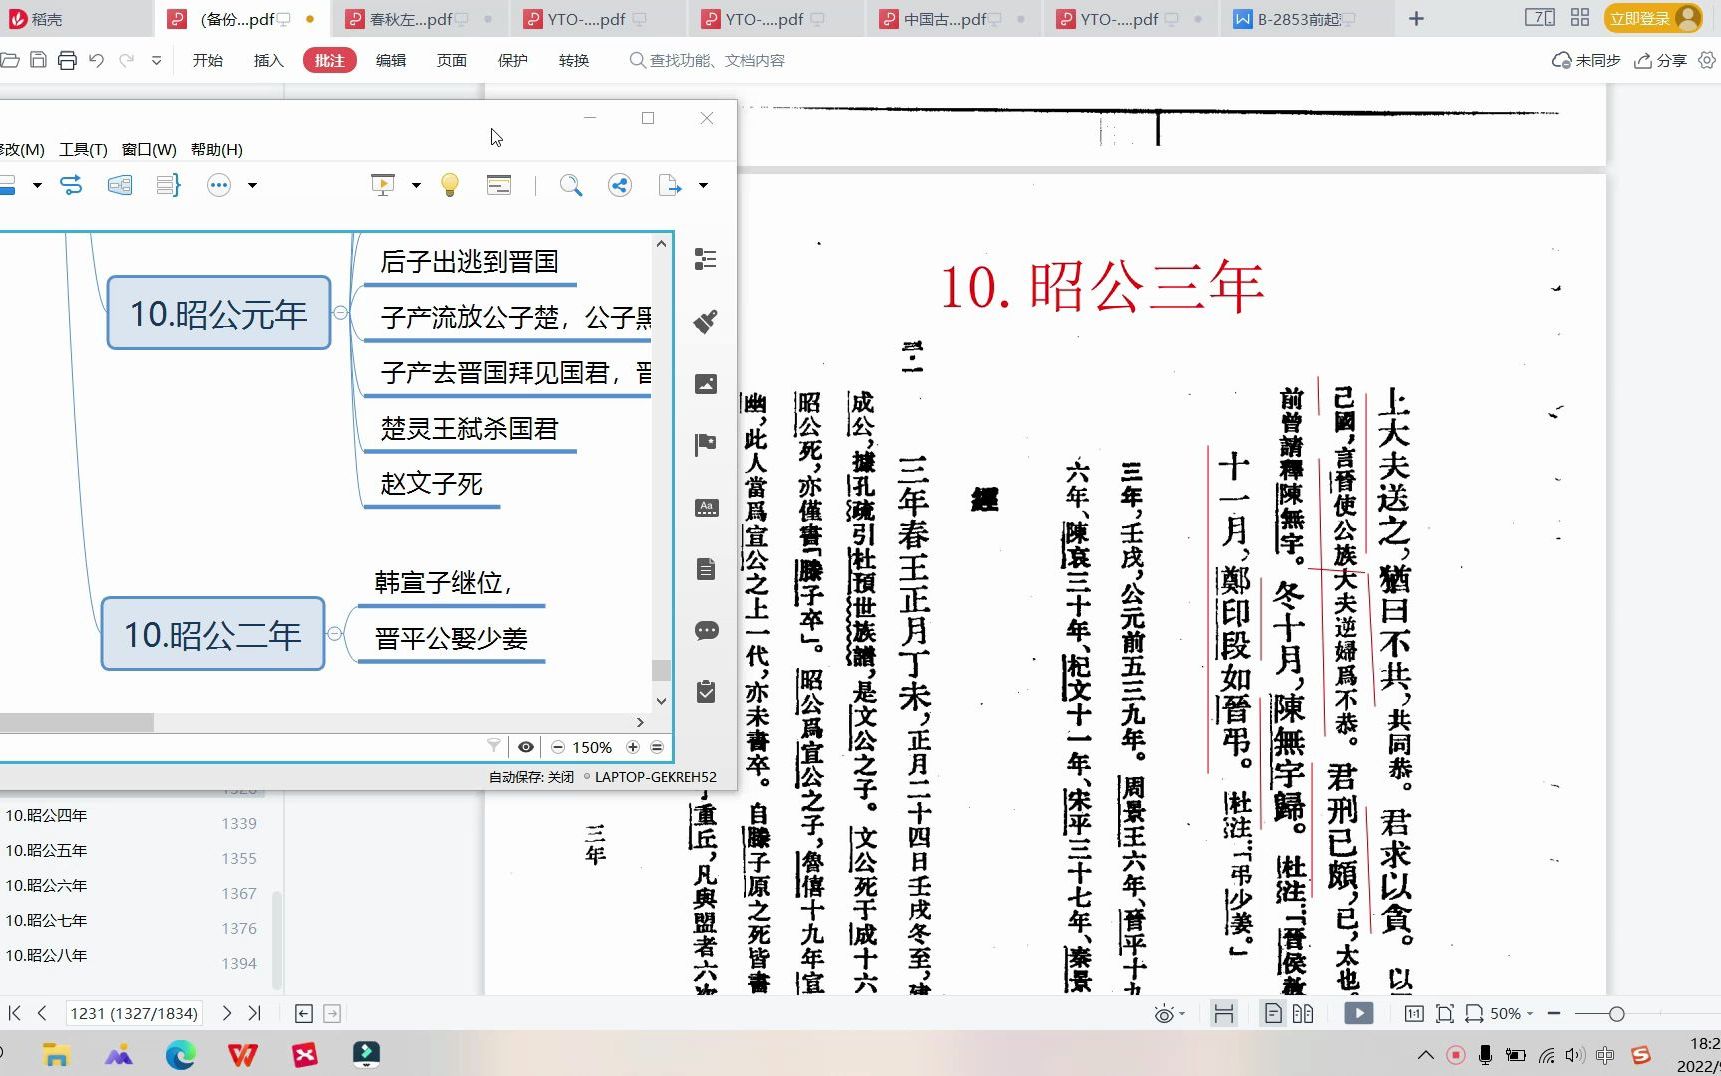Click the XMind zoom in plus button
Viewport: 1721px width, 1076px height.
(x=633, y=747)
